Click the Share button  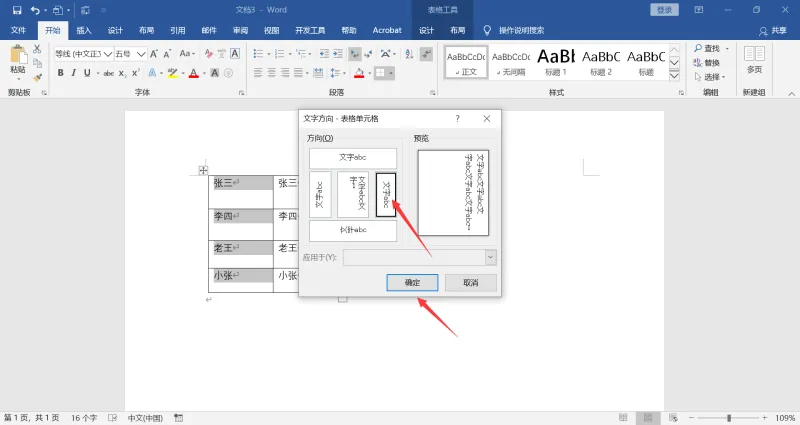pos(772,31)
